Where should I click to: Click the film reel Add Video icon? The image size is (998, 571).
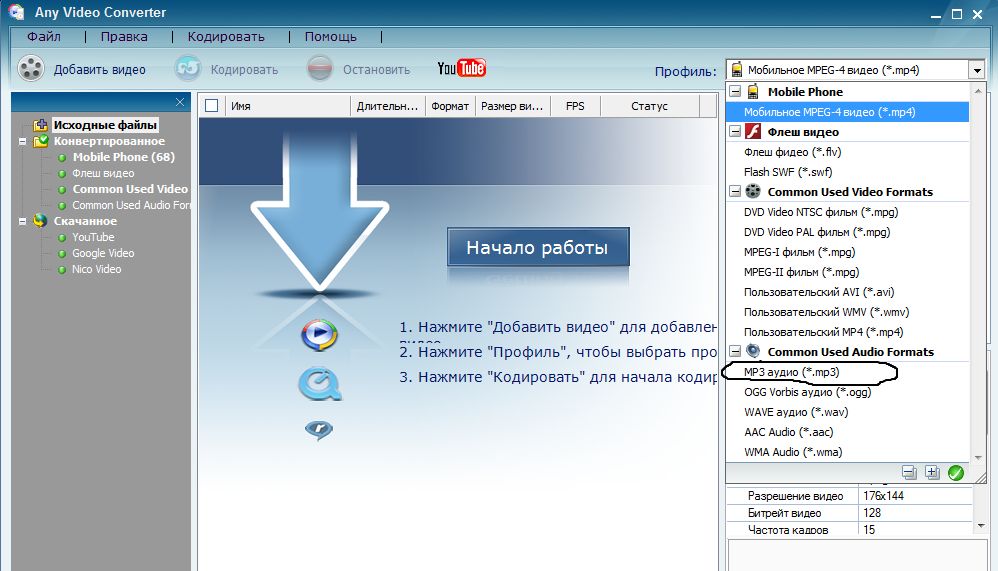(x=32, y=69)
